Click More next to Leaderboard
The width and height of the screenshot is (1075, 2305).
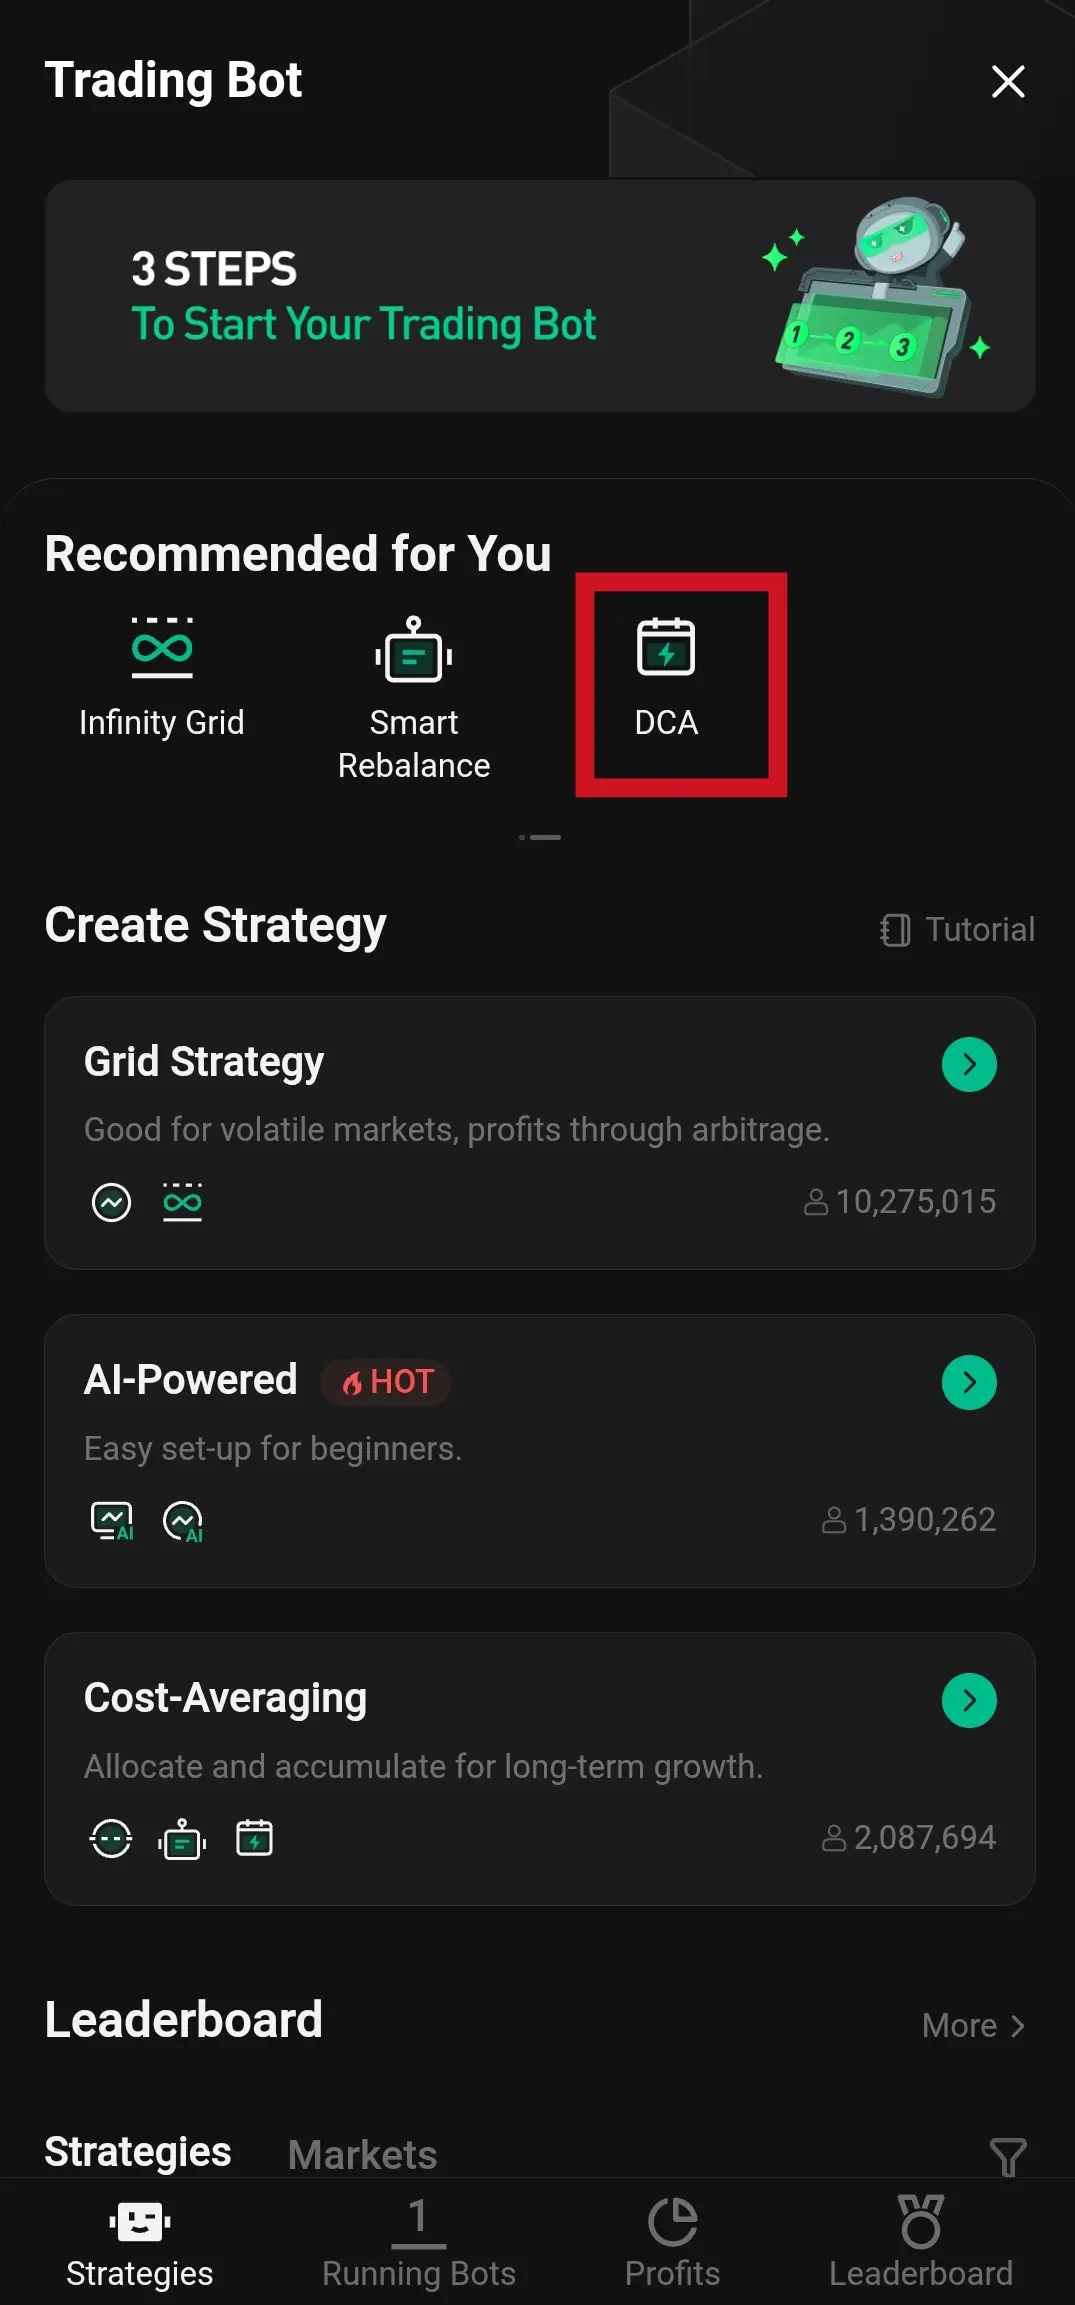(972, 2025)
